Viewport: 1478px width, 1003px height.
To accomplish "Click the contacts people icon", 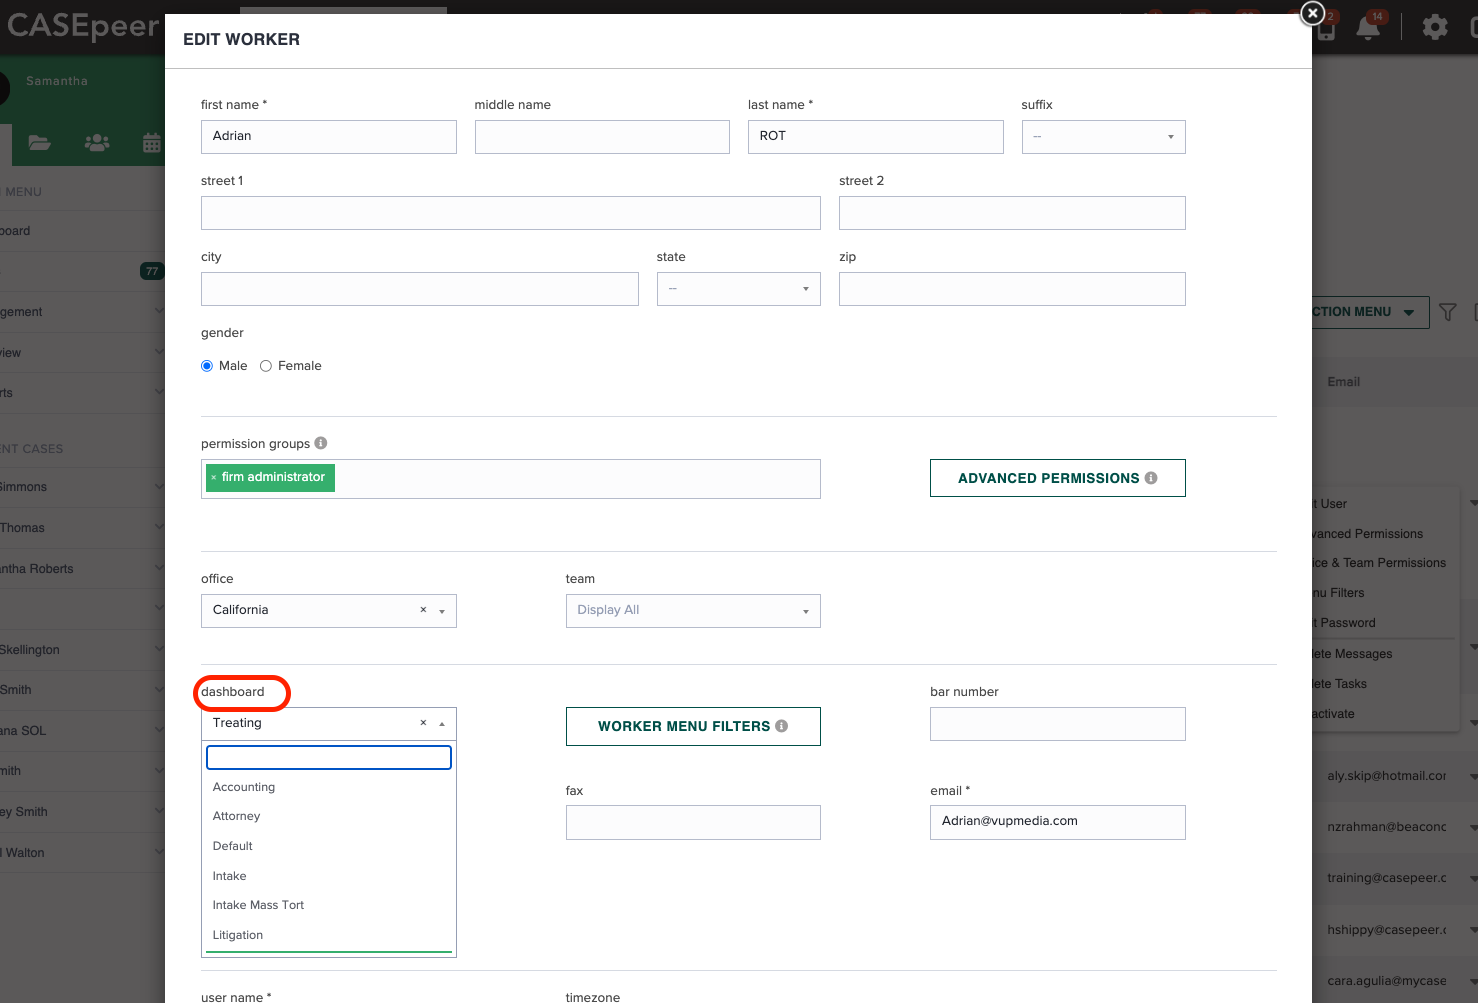I will 96,143.
